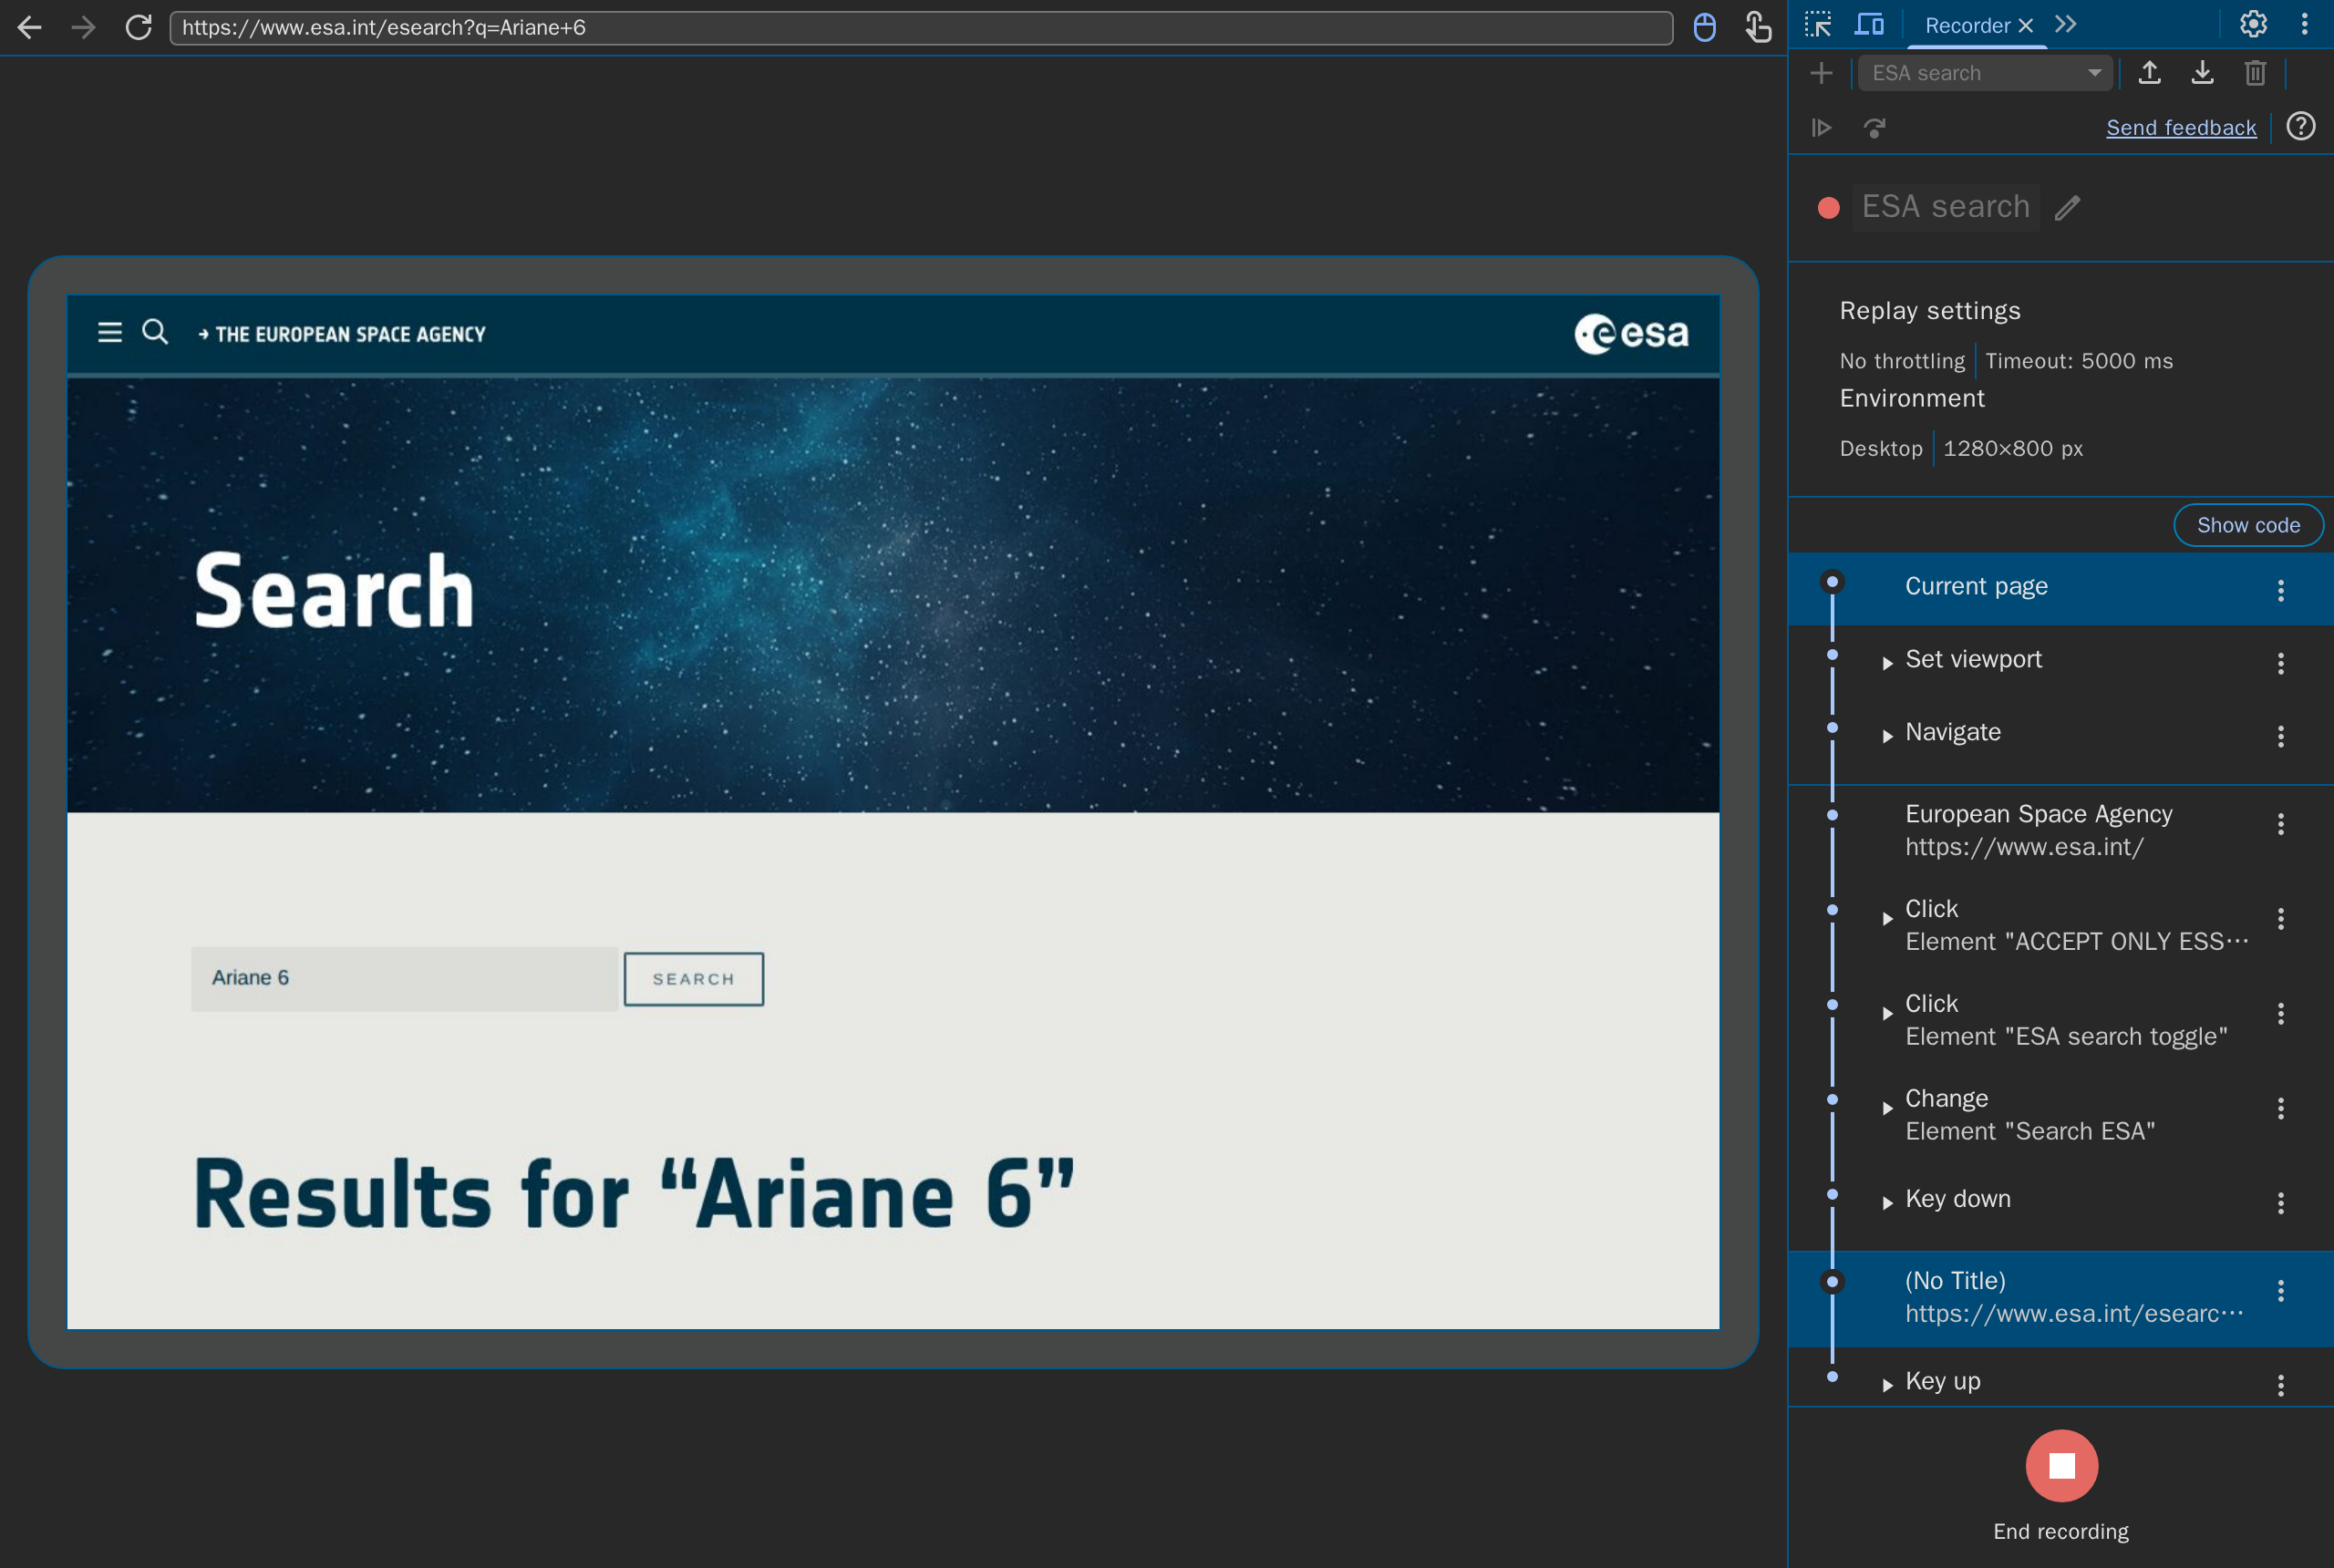
Task: Open the DevTools three-dot customize menu
Action: pyautogui.click(x=2305, y=24)
